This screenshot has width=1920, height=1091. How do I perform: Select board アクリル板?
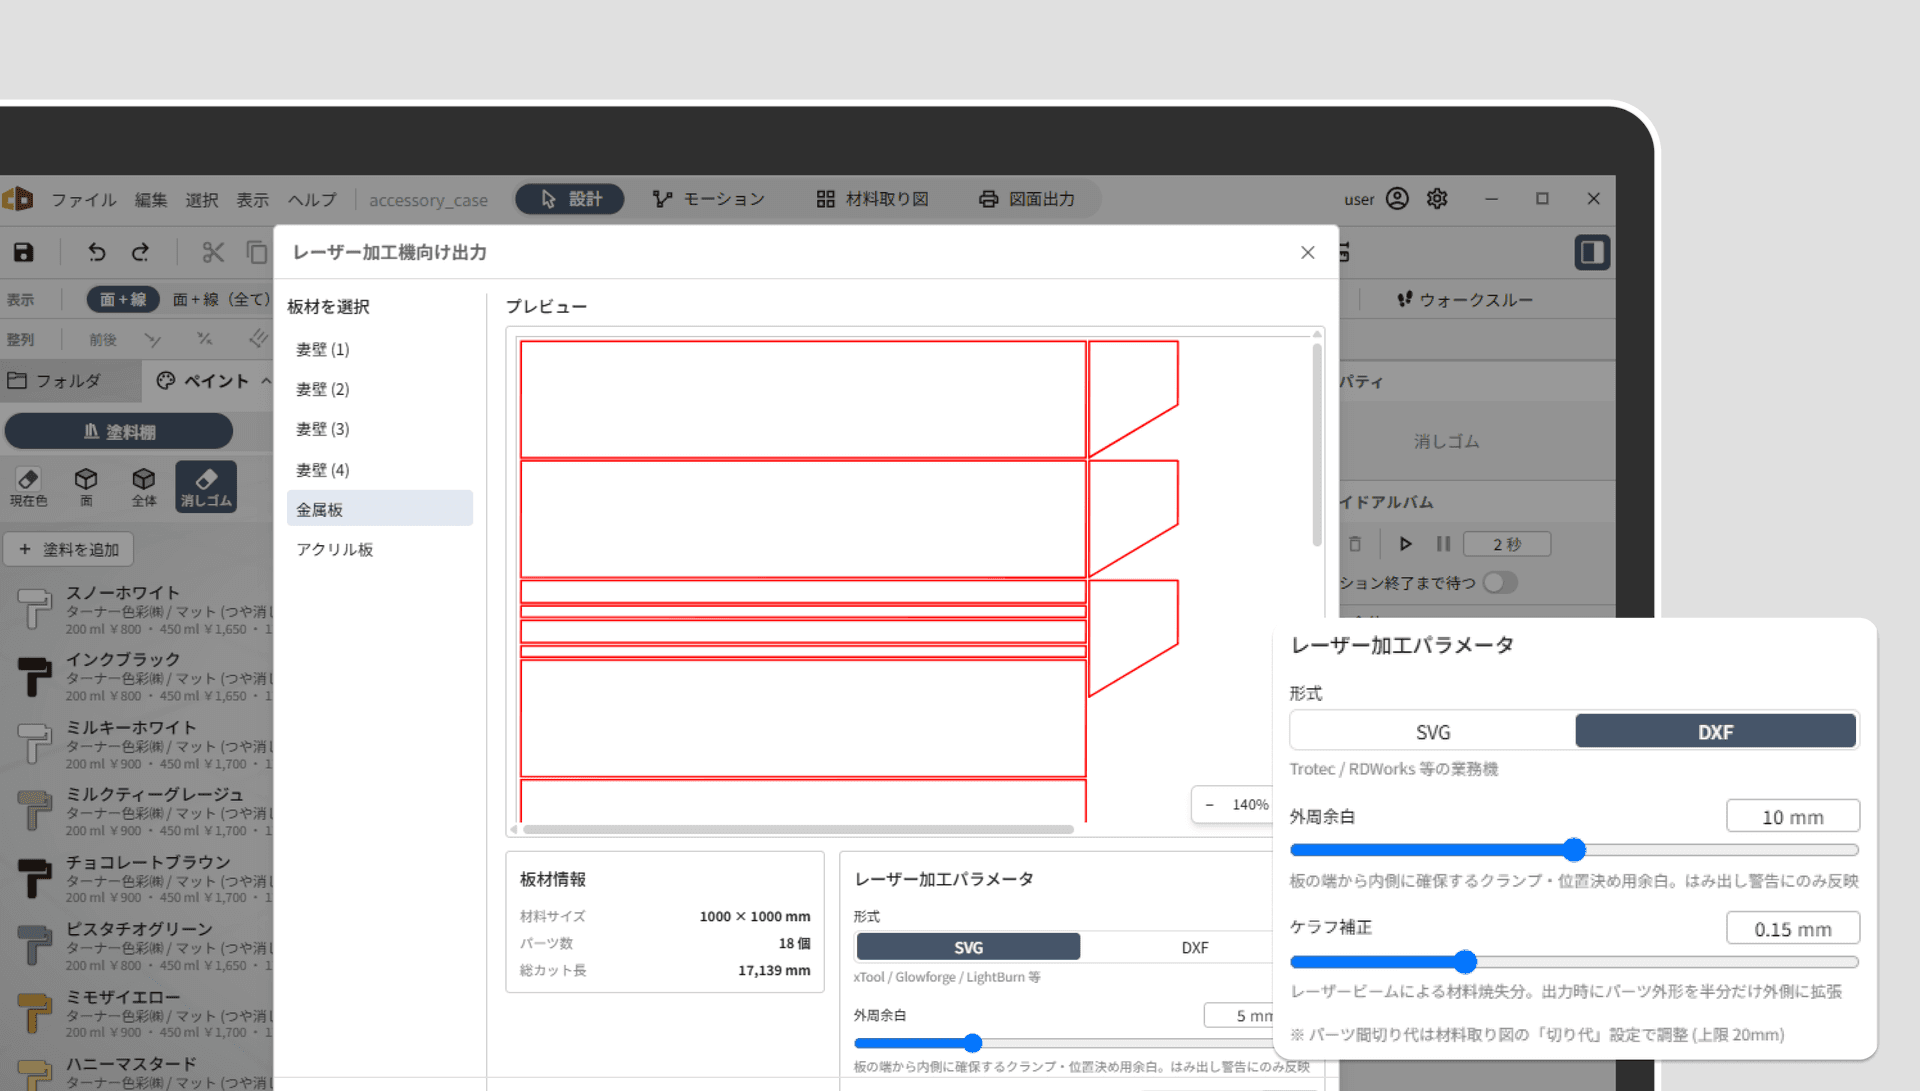click(x=379, y=549)
